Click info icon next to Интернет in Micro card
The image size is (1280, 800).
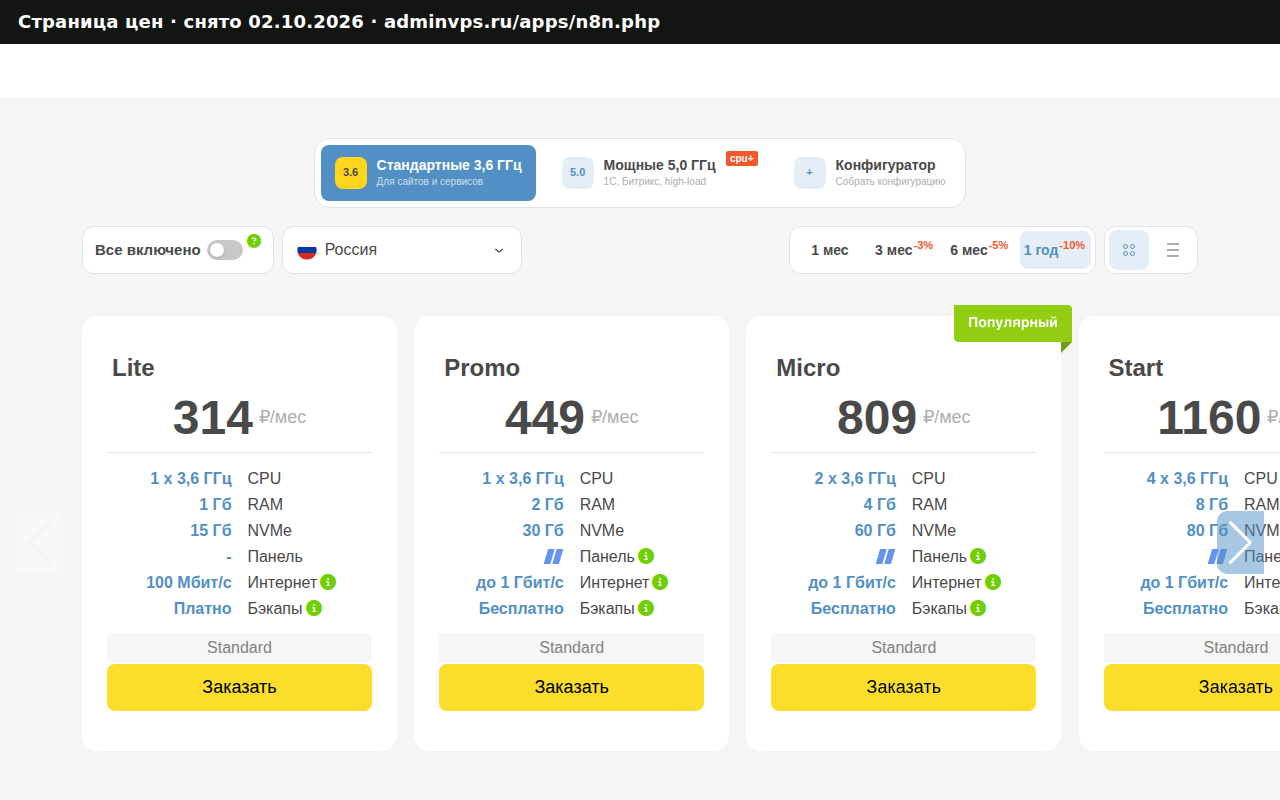pos(992,582)
